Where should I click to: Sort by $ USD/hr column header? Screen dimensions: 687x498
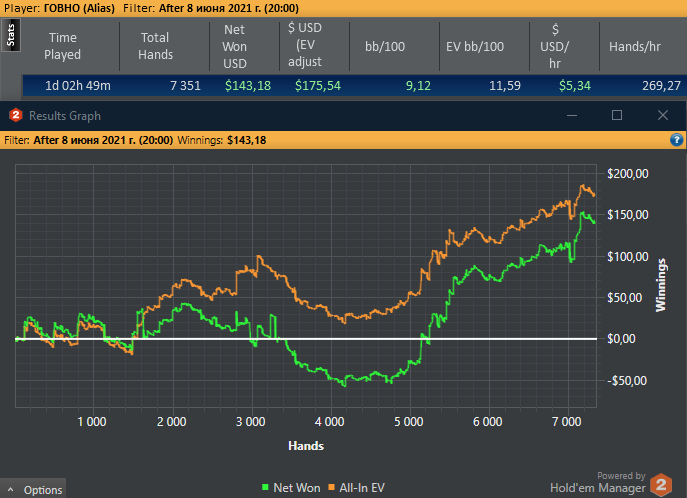tap(555, 46)
